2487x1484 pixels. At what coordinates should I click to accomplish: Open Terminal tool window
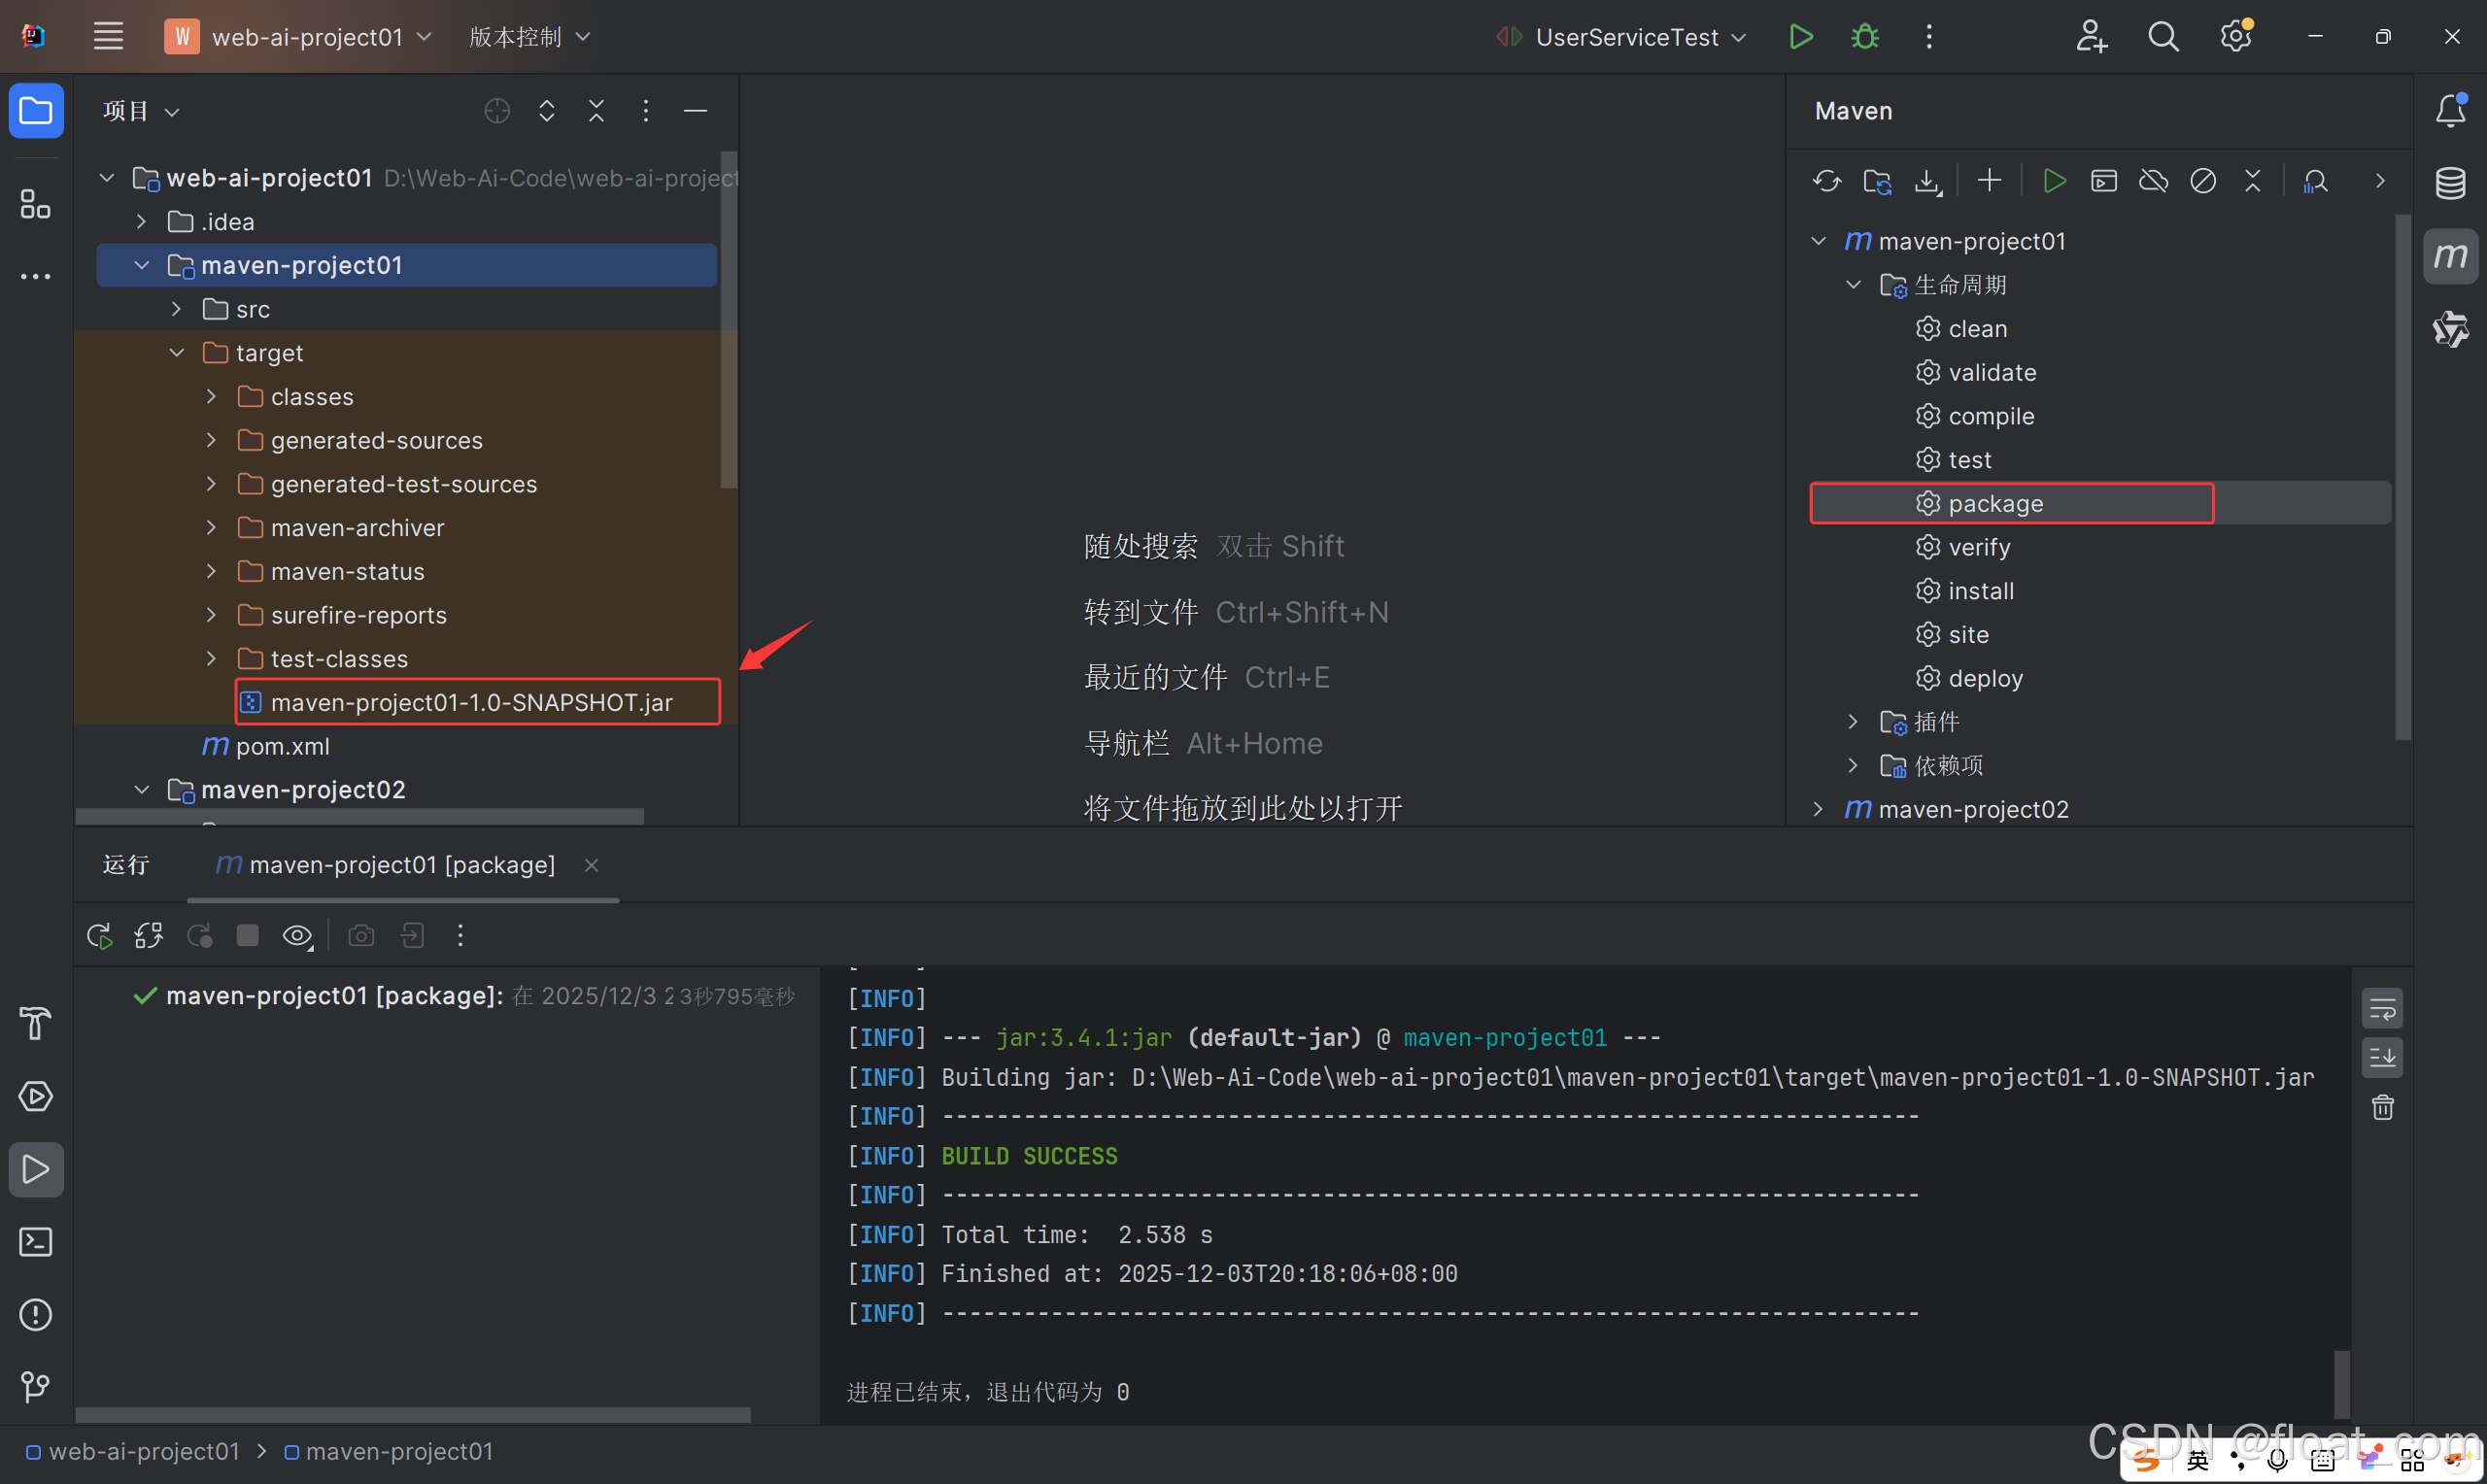tap(36, 1242)
